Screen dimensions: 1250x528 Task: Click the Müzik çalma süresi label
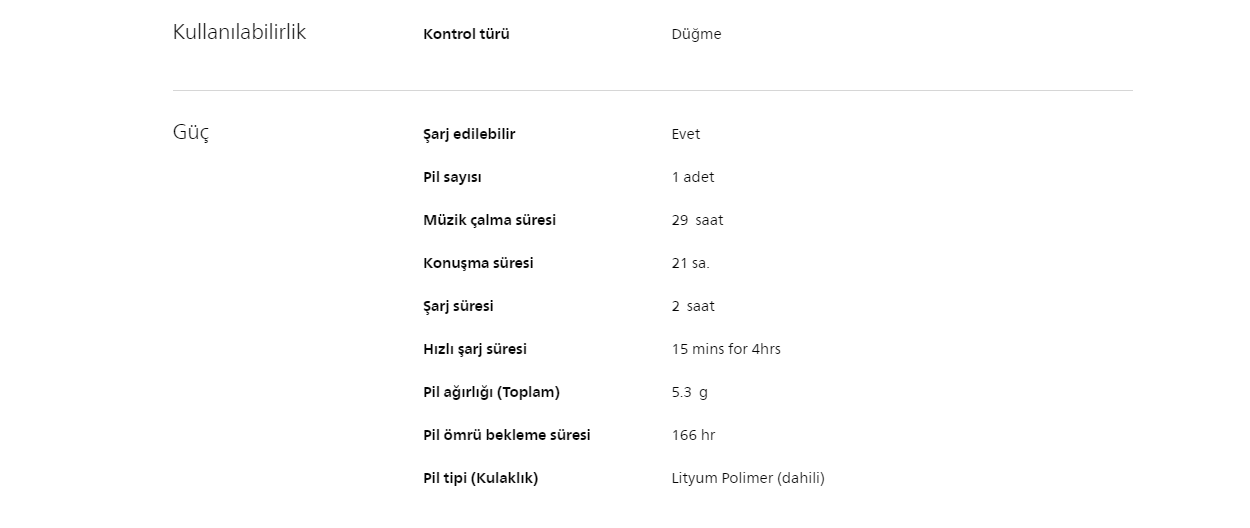489,220
